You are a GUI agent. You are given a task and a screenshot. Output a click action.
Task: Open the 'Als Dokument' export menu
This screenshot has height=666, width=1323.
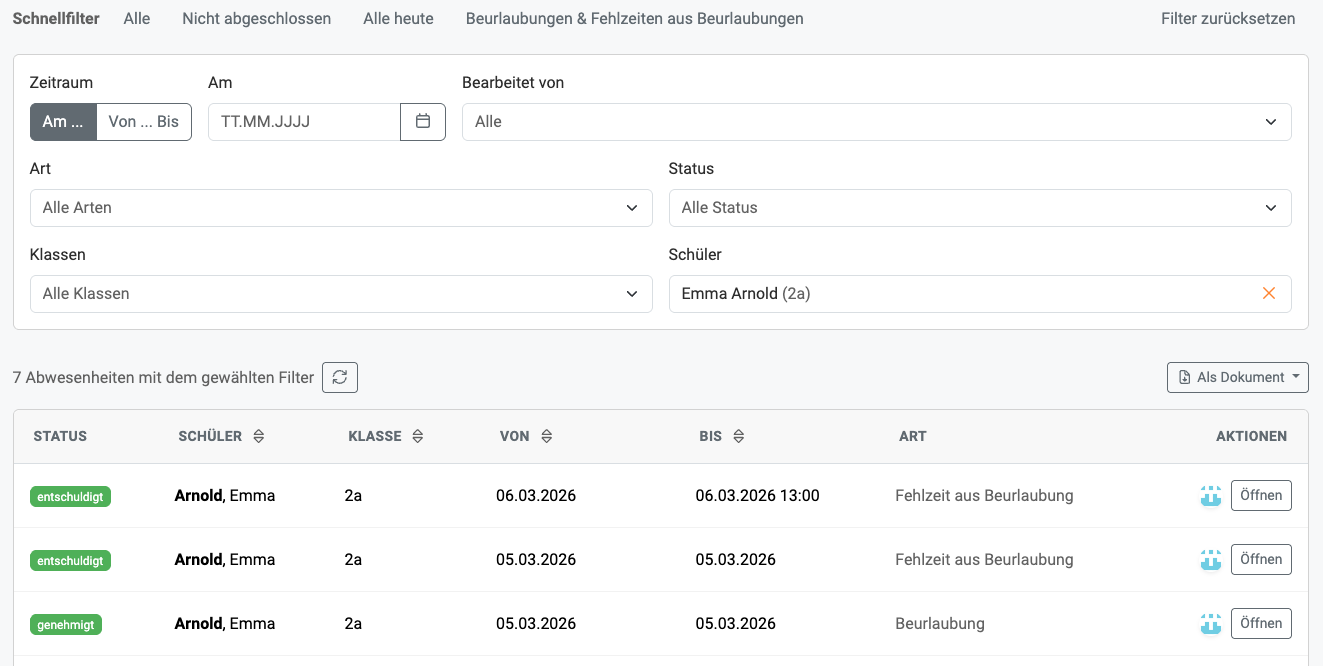(x=1237, y=377)
